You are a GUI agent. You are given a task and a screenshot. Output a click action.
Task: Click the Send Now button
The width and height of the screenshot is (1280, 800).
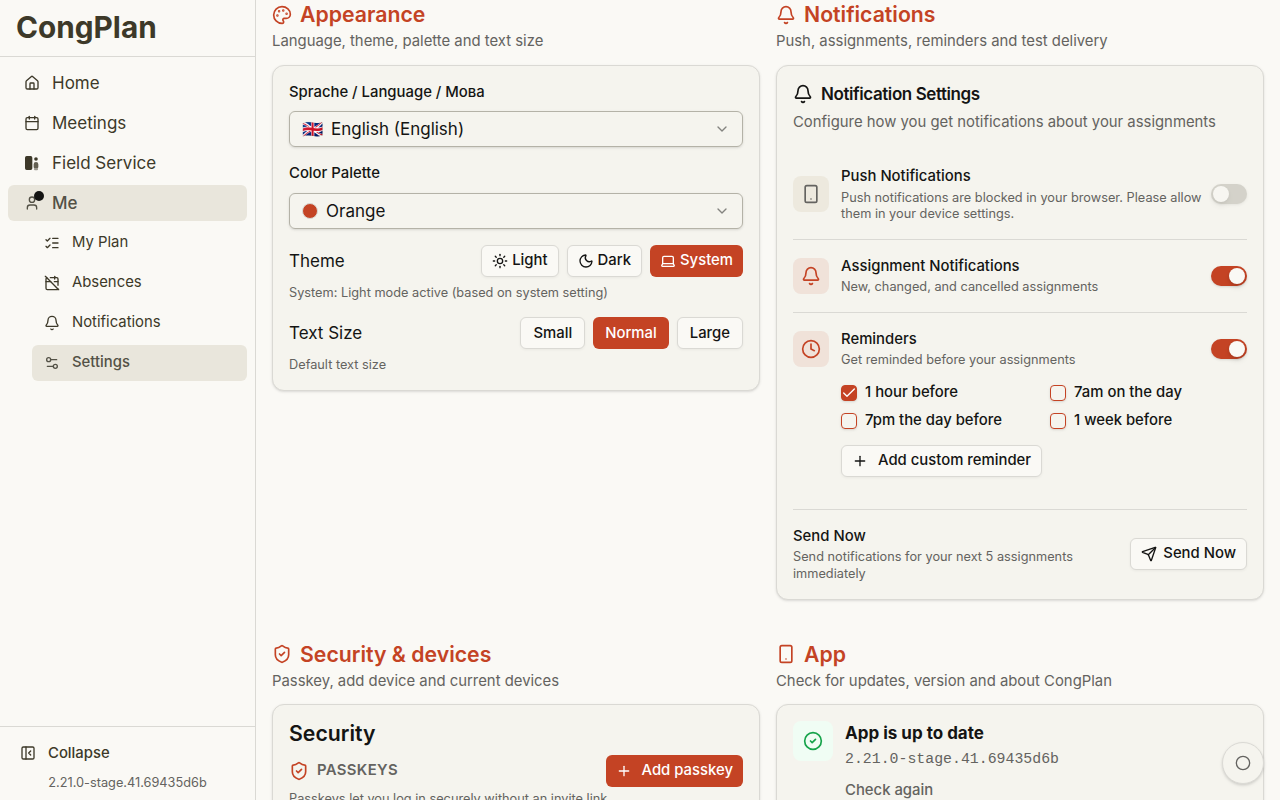(1188, 554)
